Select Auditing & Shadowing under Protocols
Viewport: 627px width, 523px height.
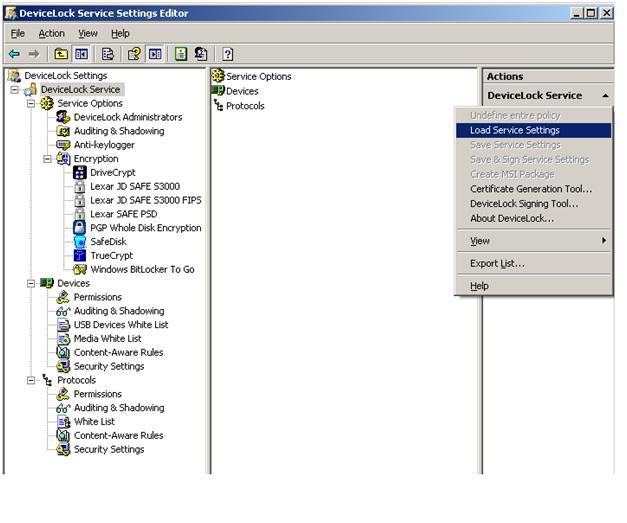[x=119, y=408]
